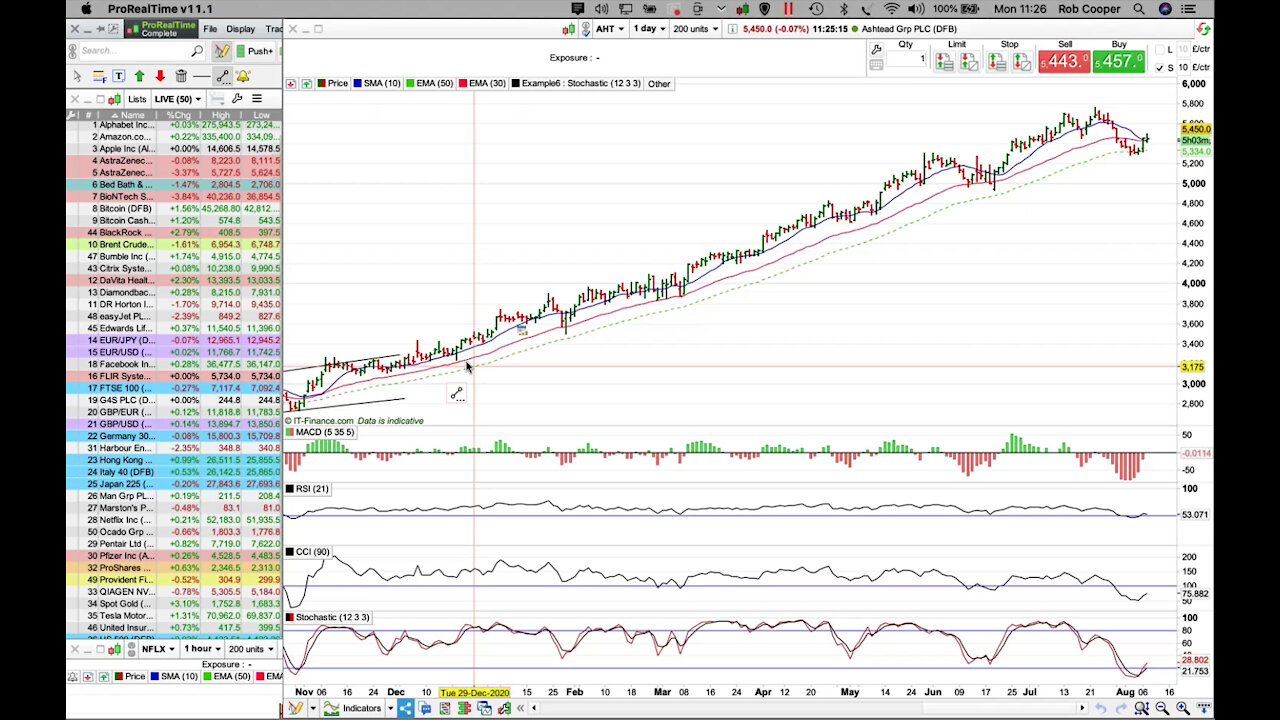Click the second Stop order icon

click(1022, 62)
